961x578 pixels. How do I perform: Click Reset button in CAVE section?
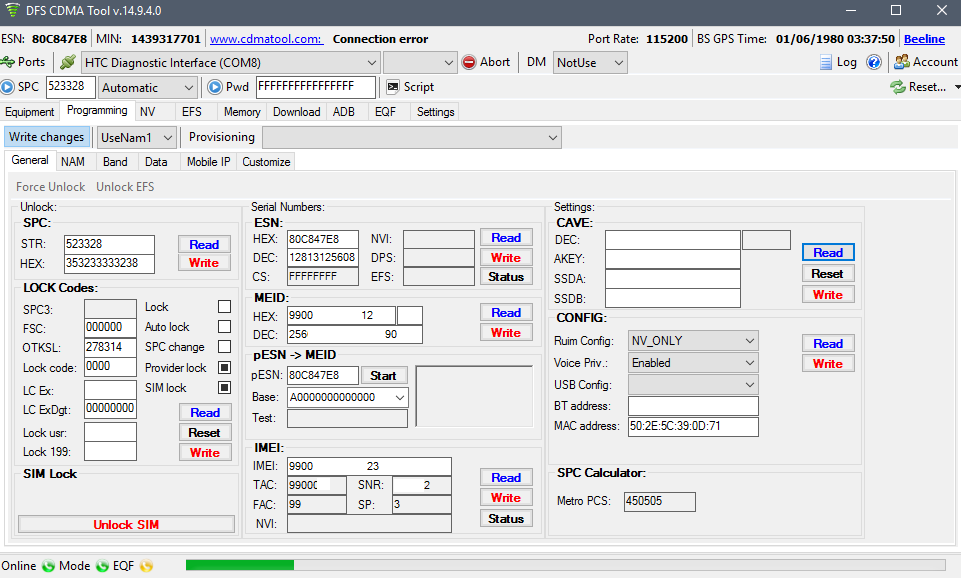pos(828,273)
